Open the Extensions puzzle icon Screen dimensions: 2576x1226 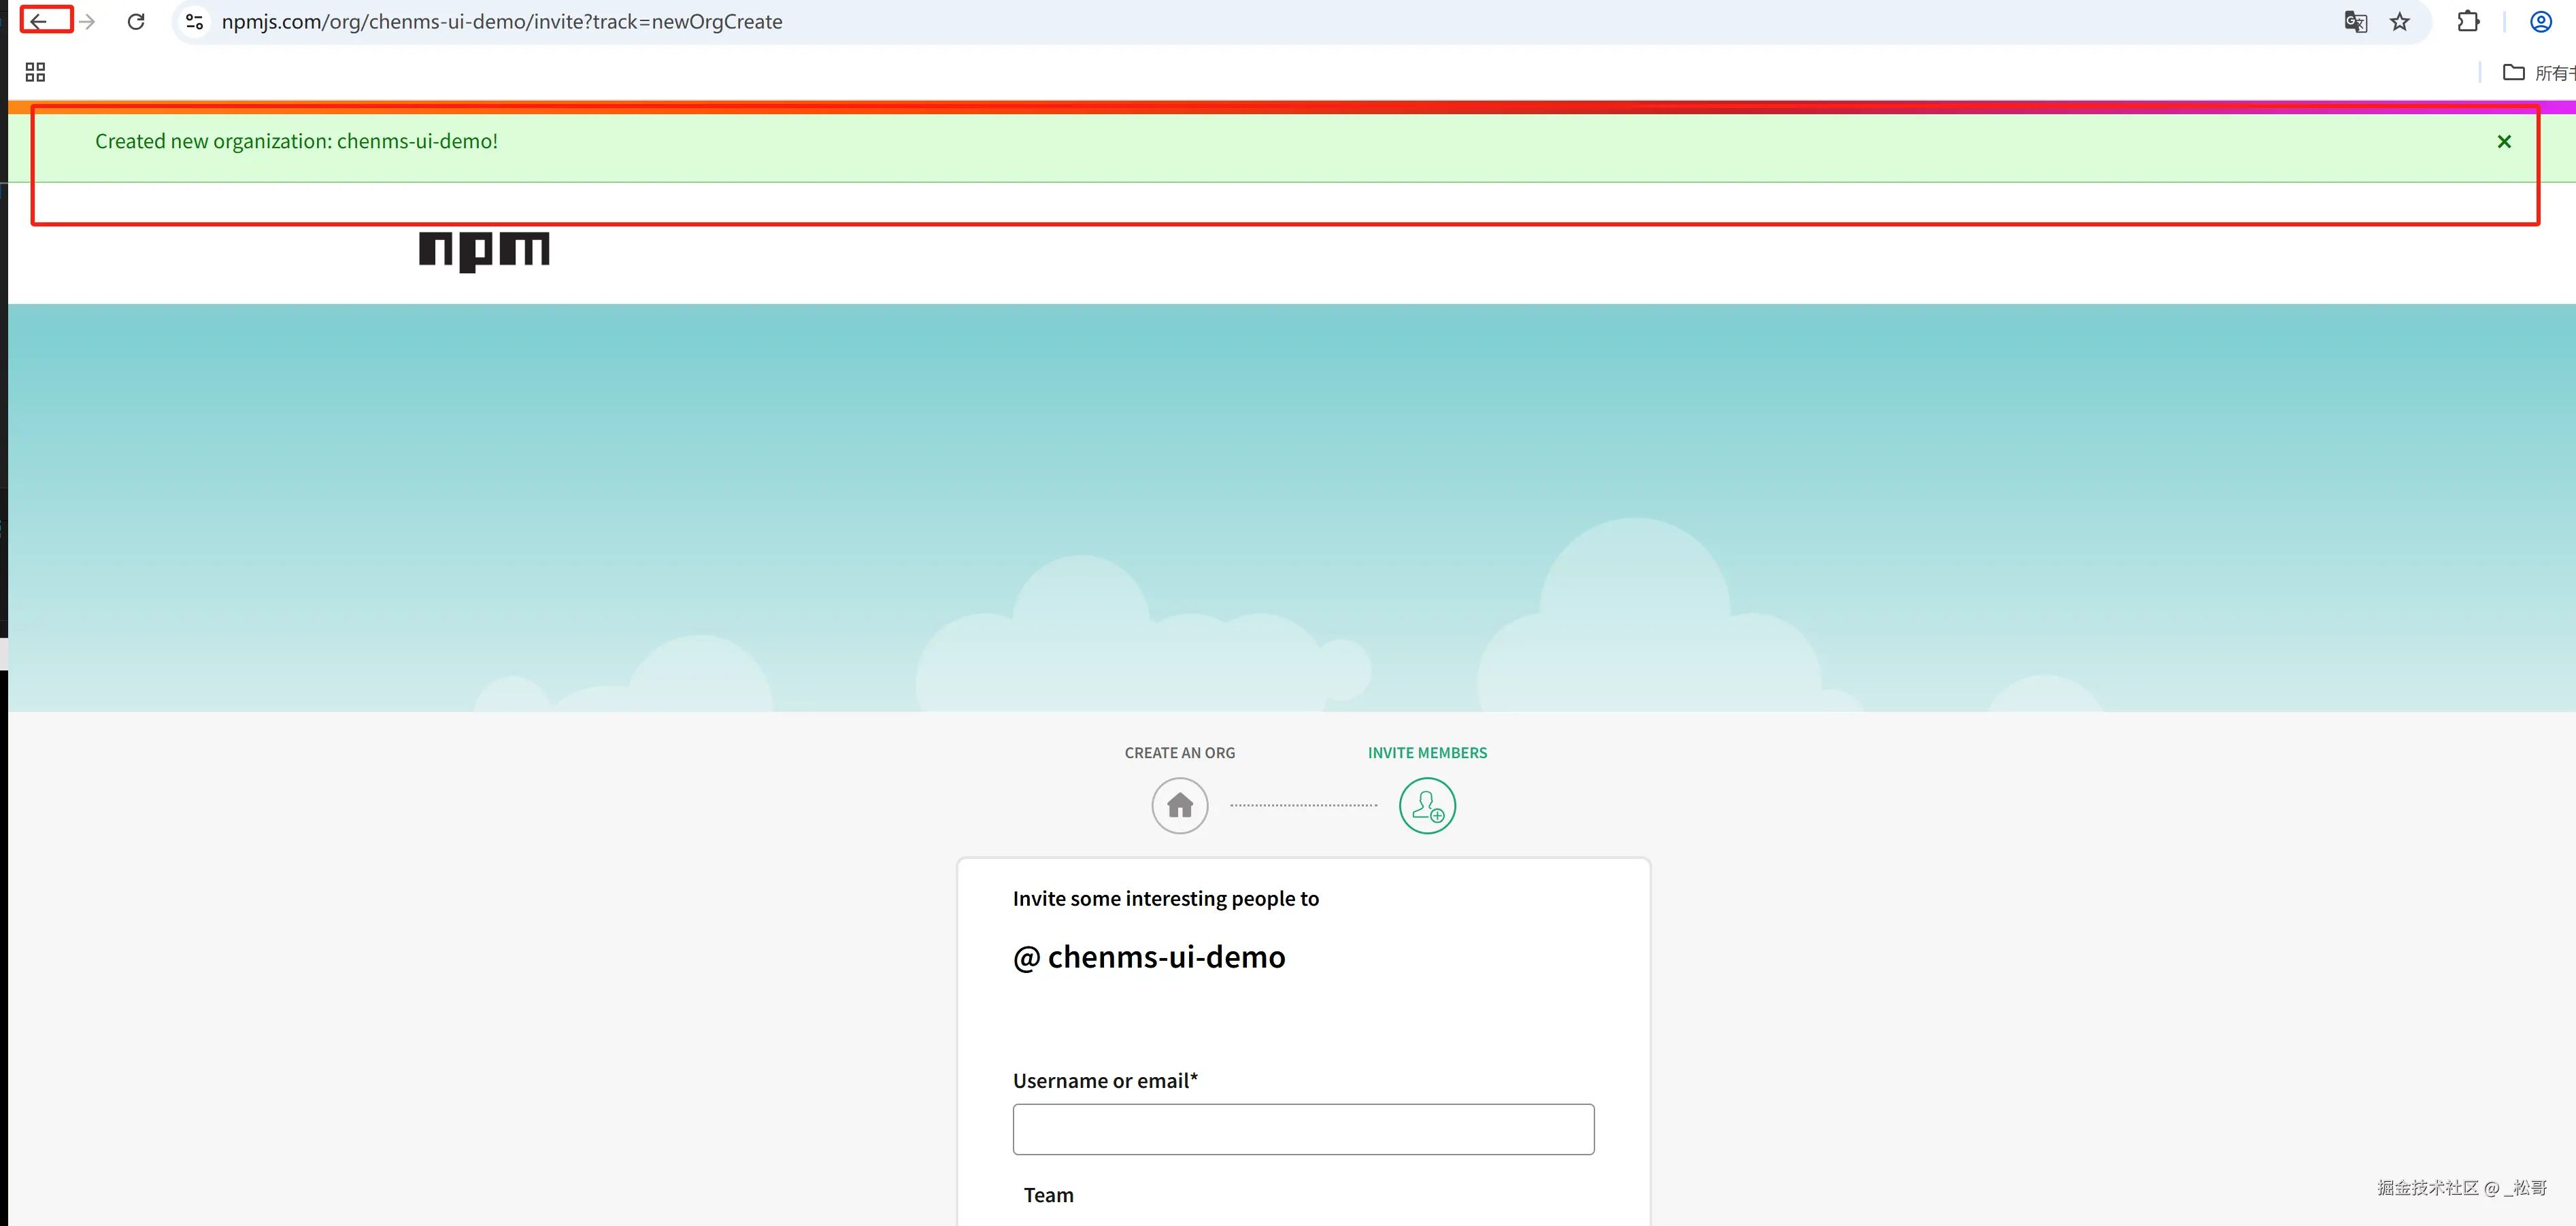coord(2468,21)
